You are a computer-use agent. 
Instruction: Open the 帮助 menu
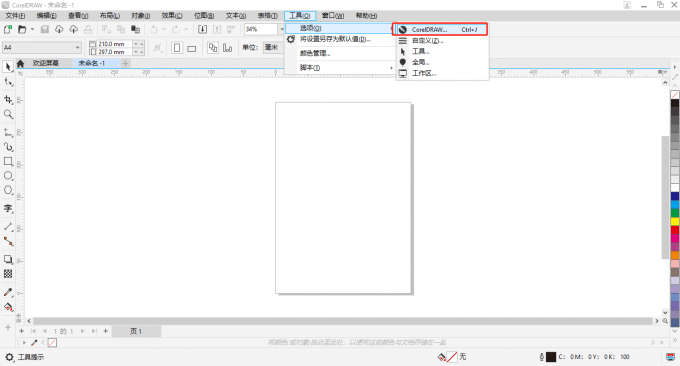pyautogui.click(x=366, y=16)
